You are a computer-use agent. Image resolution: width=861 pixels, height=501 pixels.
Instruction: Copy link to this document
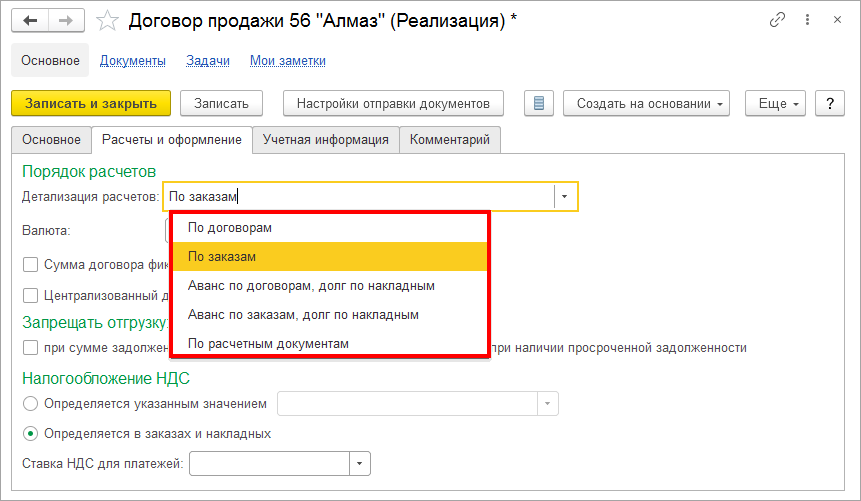(x=777, y=20)
